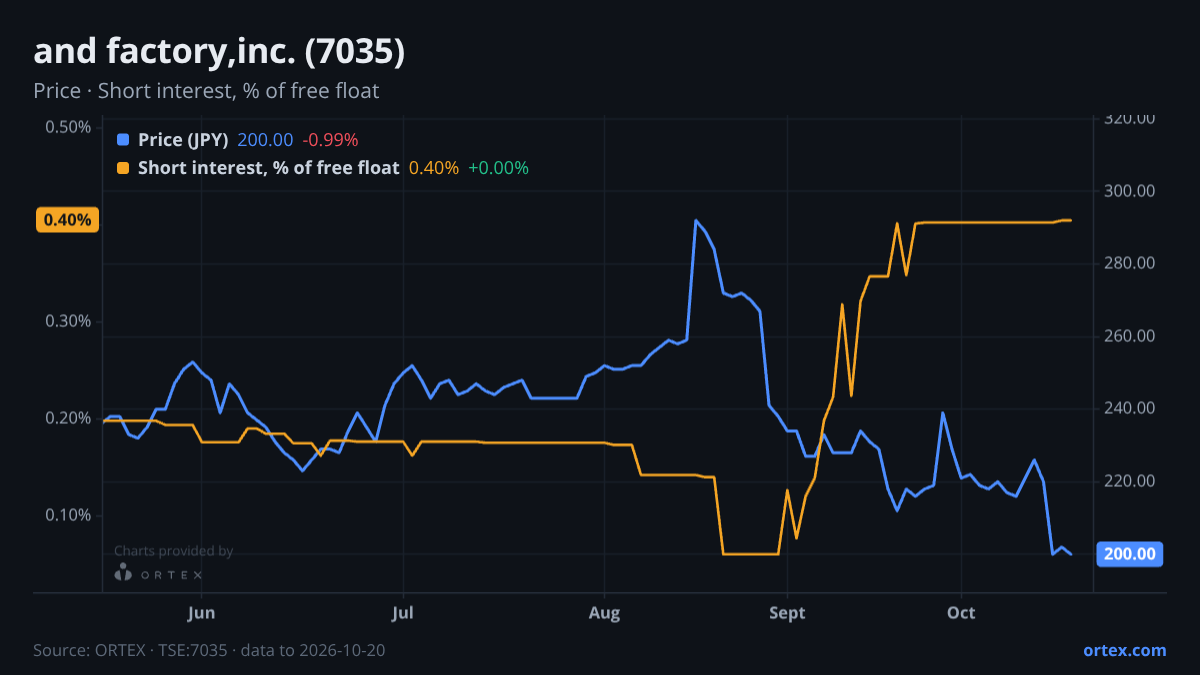Click the blue 200.00 axis badge
The image size is (1200, 675).
pos(1130,554)
